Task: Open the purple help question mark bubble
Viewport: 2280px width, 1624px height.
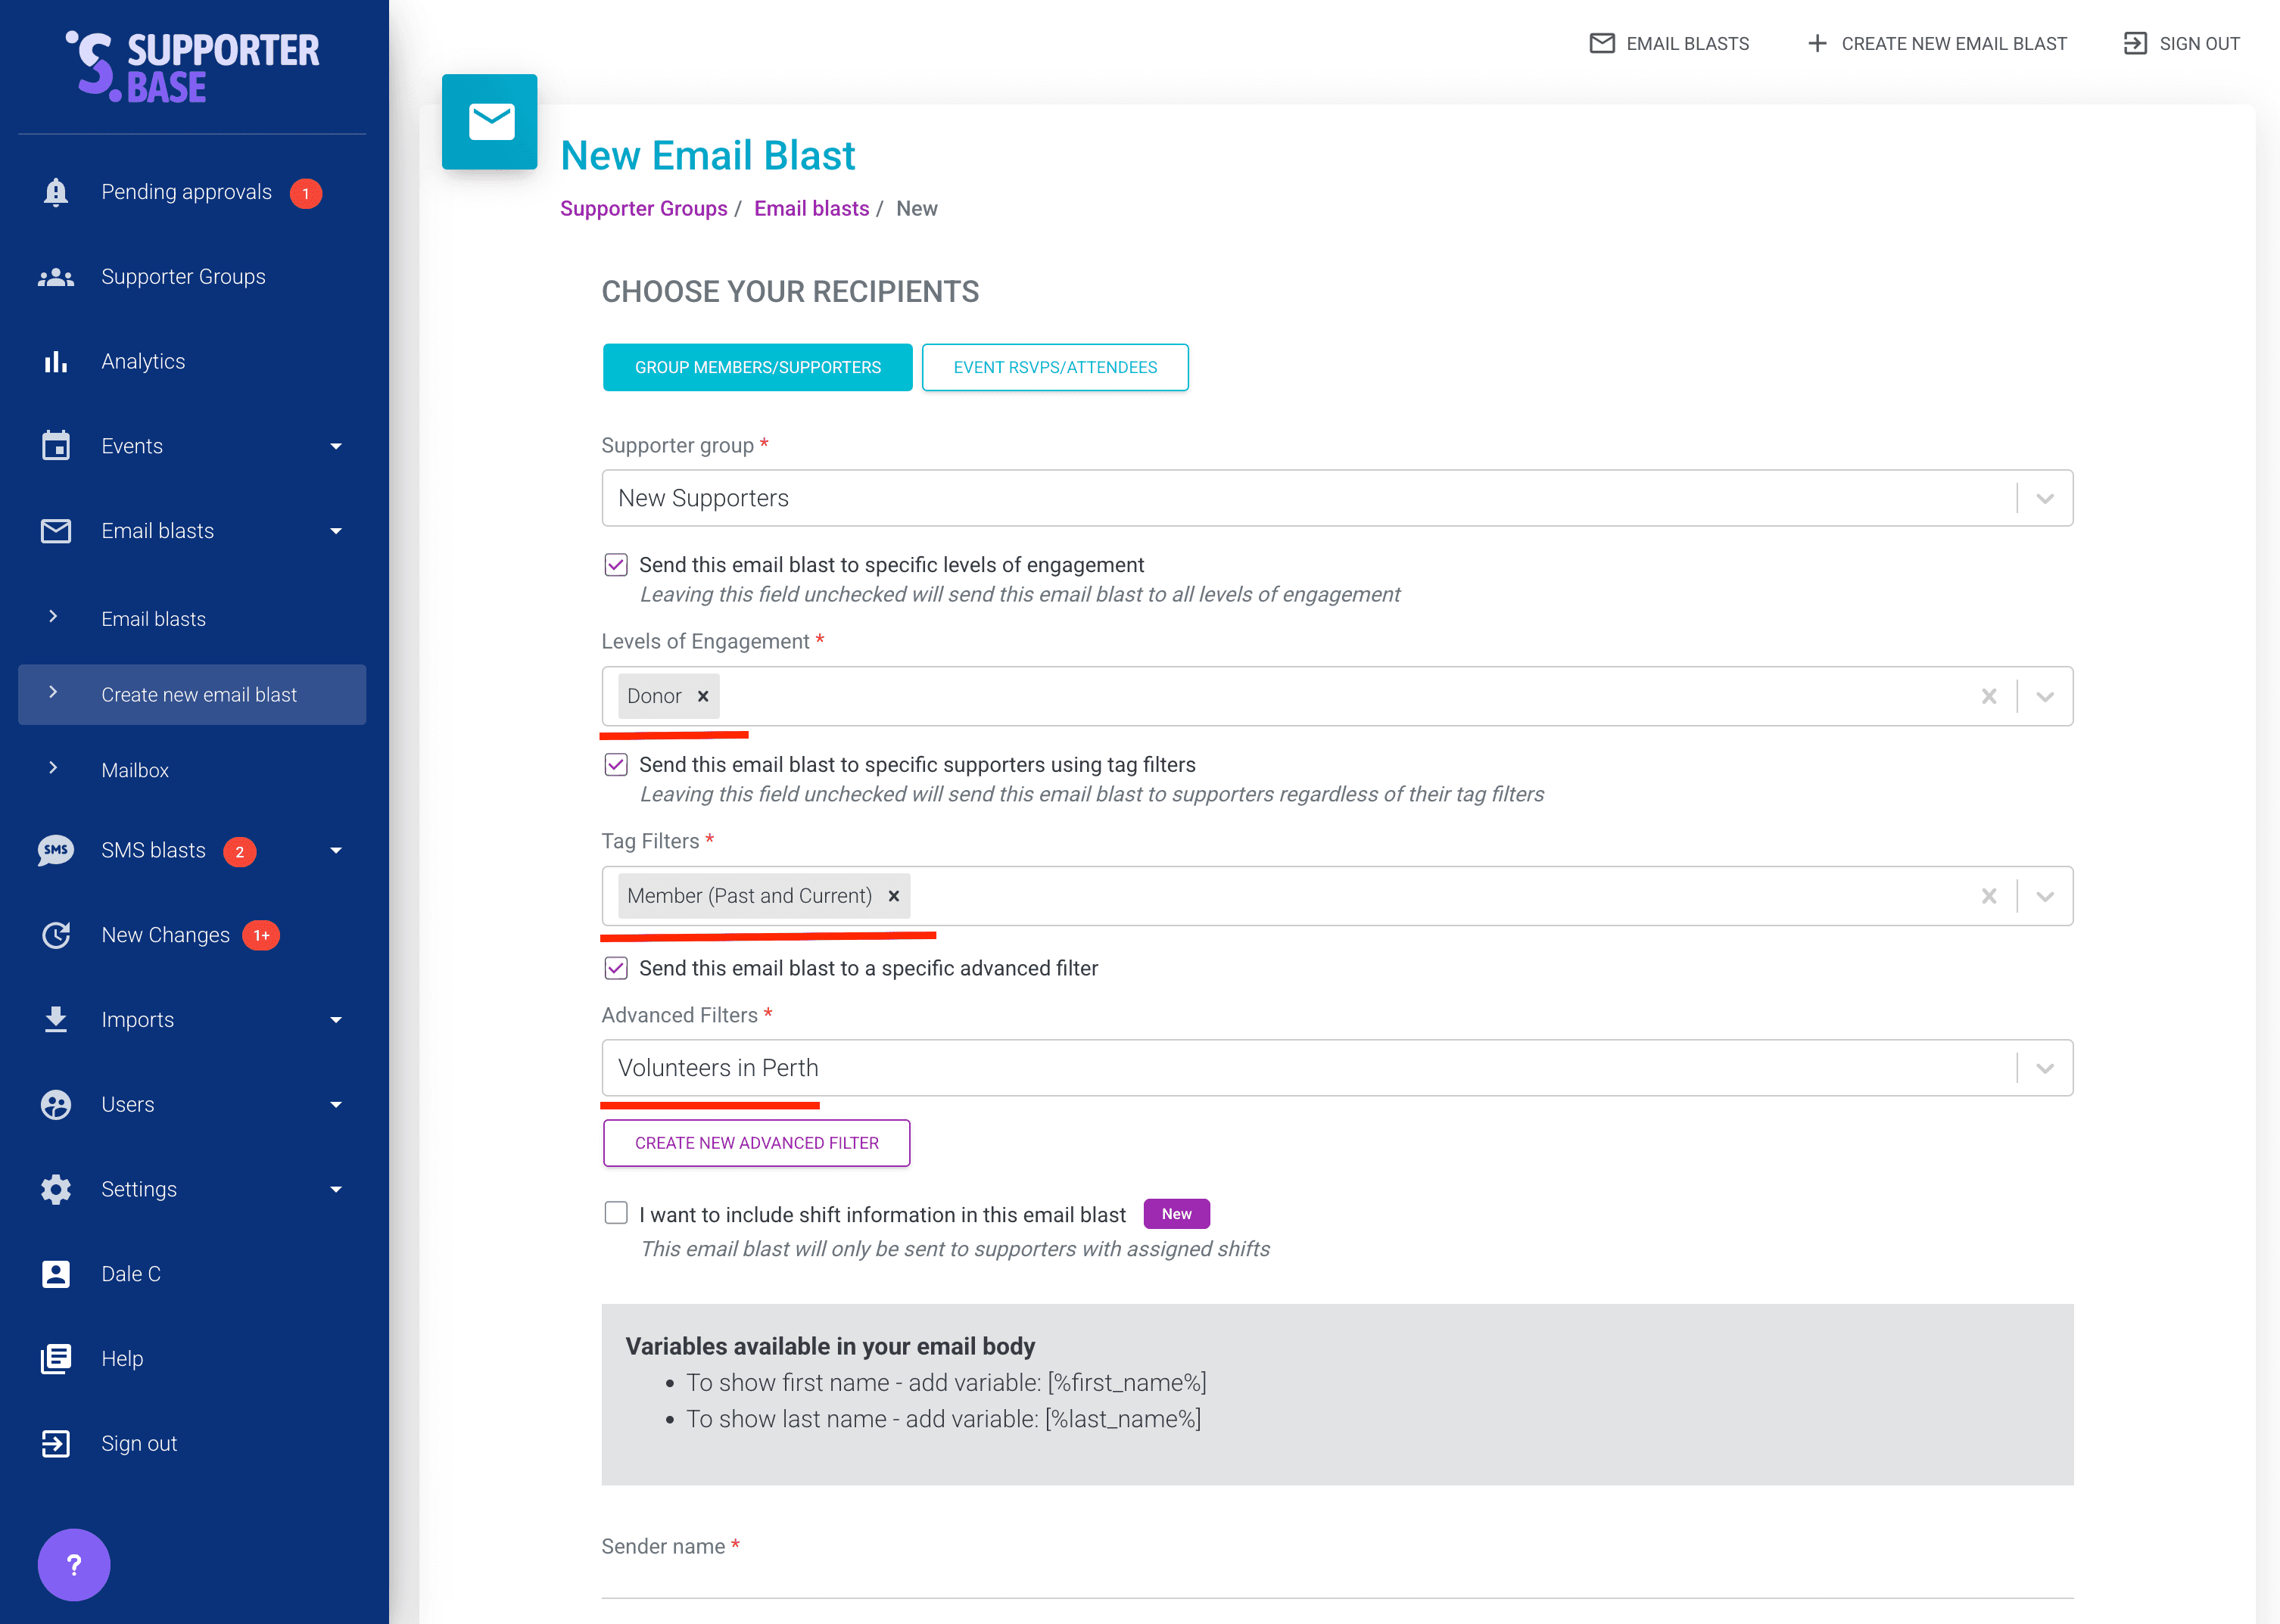Action: [x=74, y=1564]
